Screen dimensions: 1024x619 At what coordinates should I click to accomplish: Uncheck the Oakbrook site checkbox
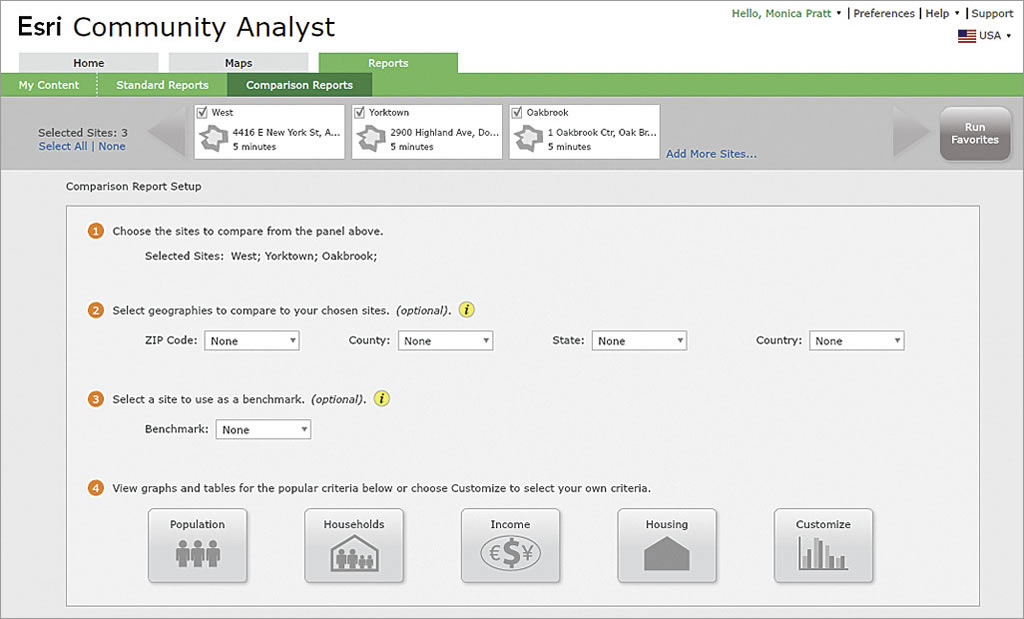point(517,112)
